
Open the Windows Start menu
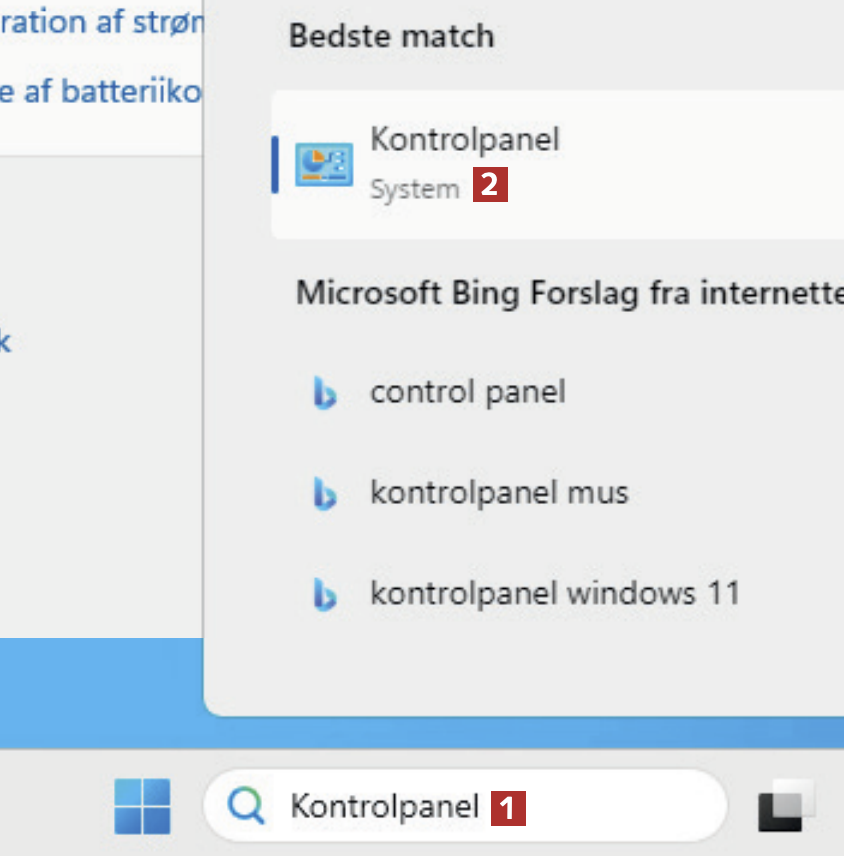click(x=142, y=805)
